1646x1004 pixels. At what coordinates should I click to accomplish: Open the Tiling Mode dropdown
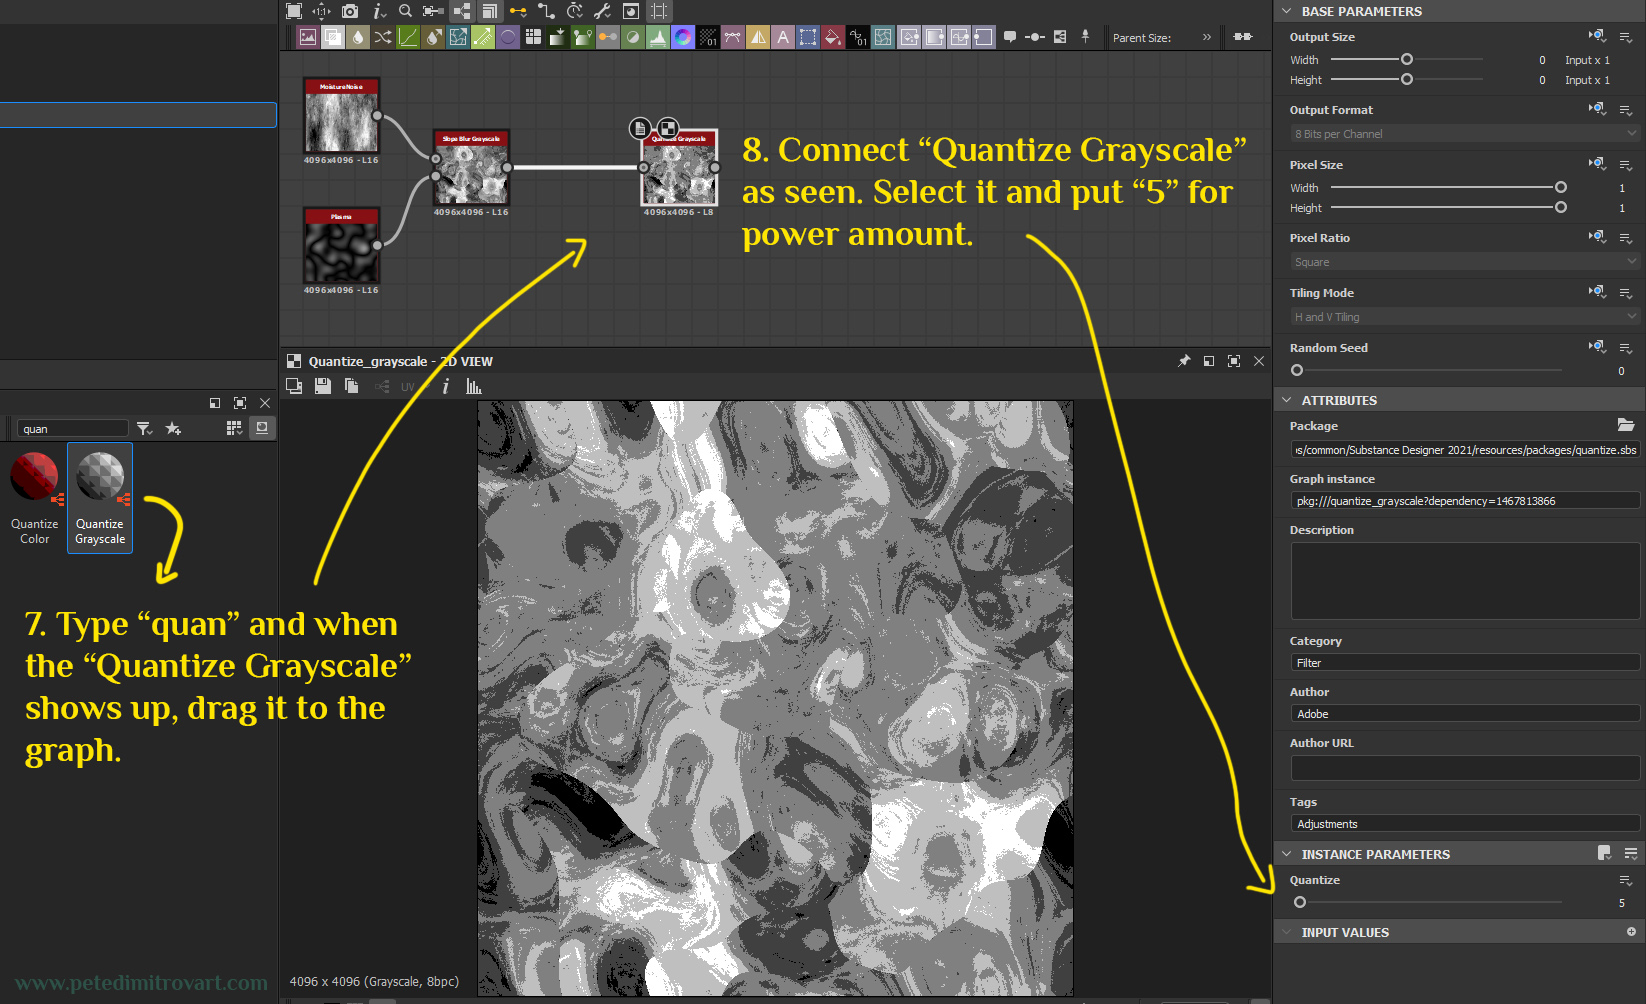point(1465,317)
